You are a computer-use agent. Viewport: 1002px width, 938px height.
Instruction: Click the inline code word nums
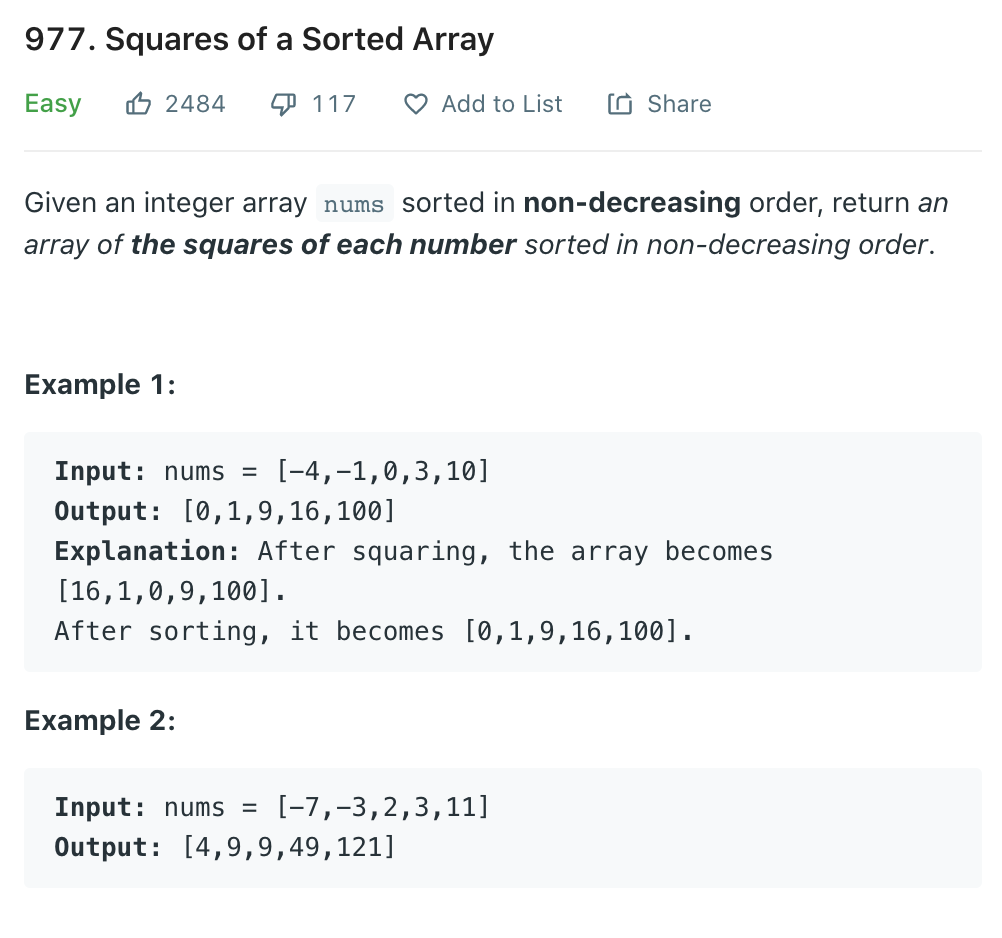[x=355, y=204]
